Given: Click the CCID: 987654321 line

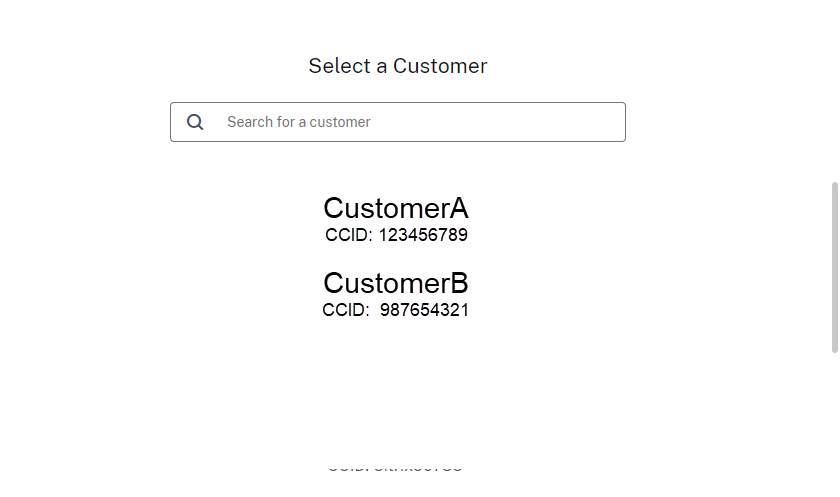Looking at the screenshot, I should pos(396,310).
